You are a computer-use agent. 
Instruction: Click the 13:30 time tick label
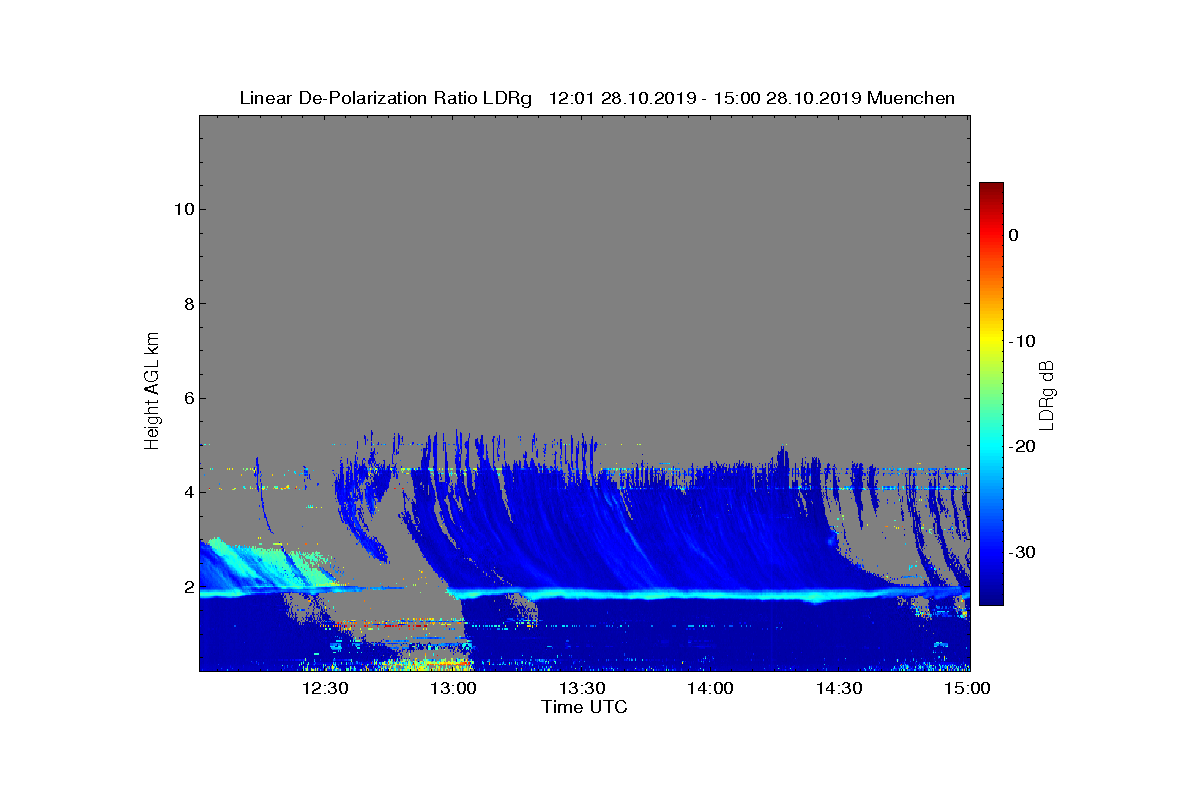click(581, 689)
